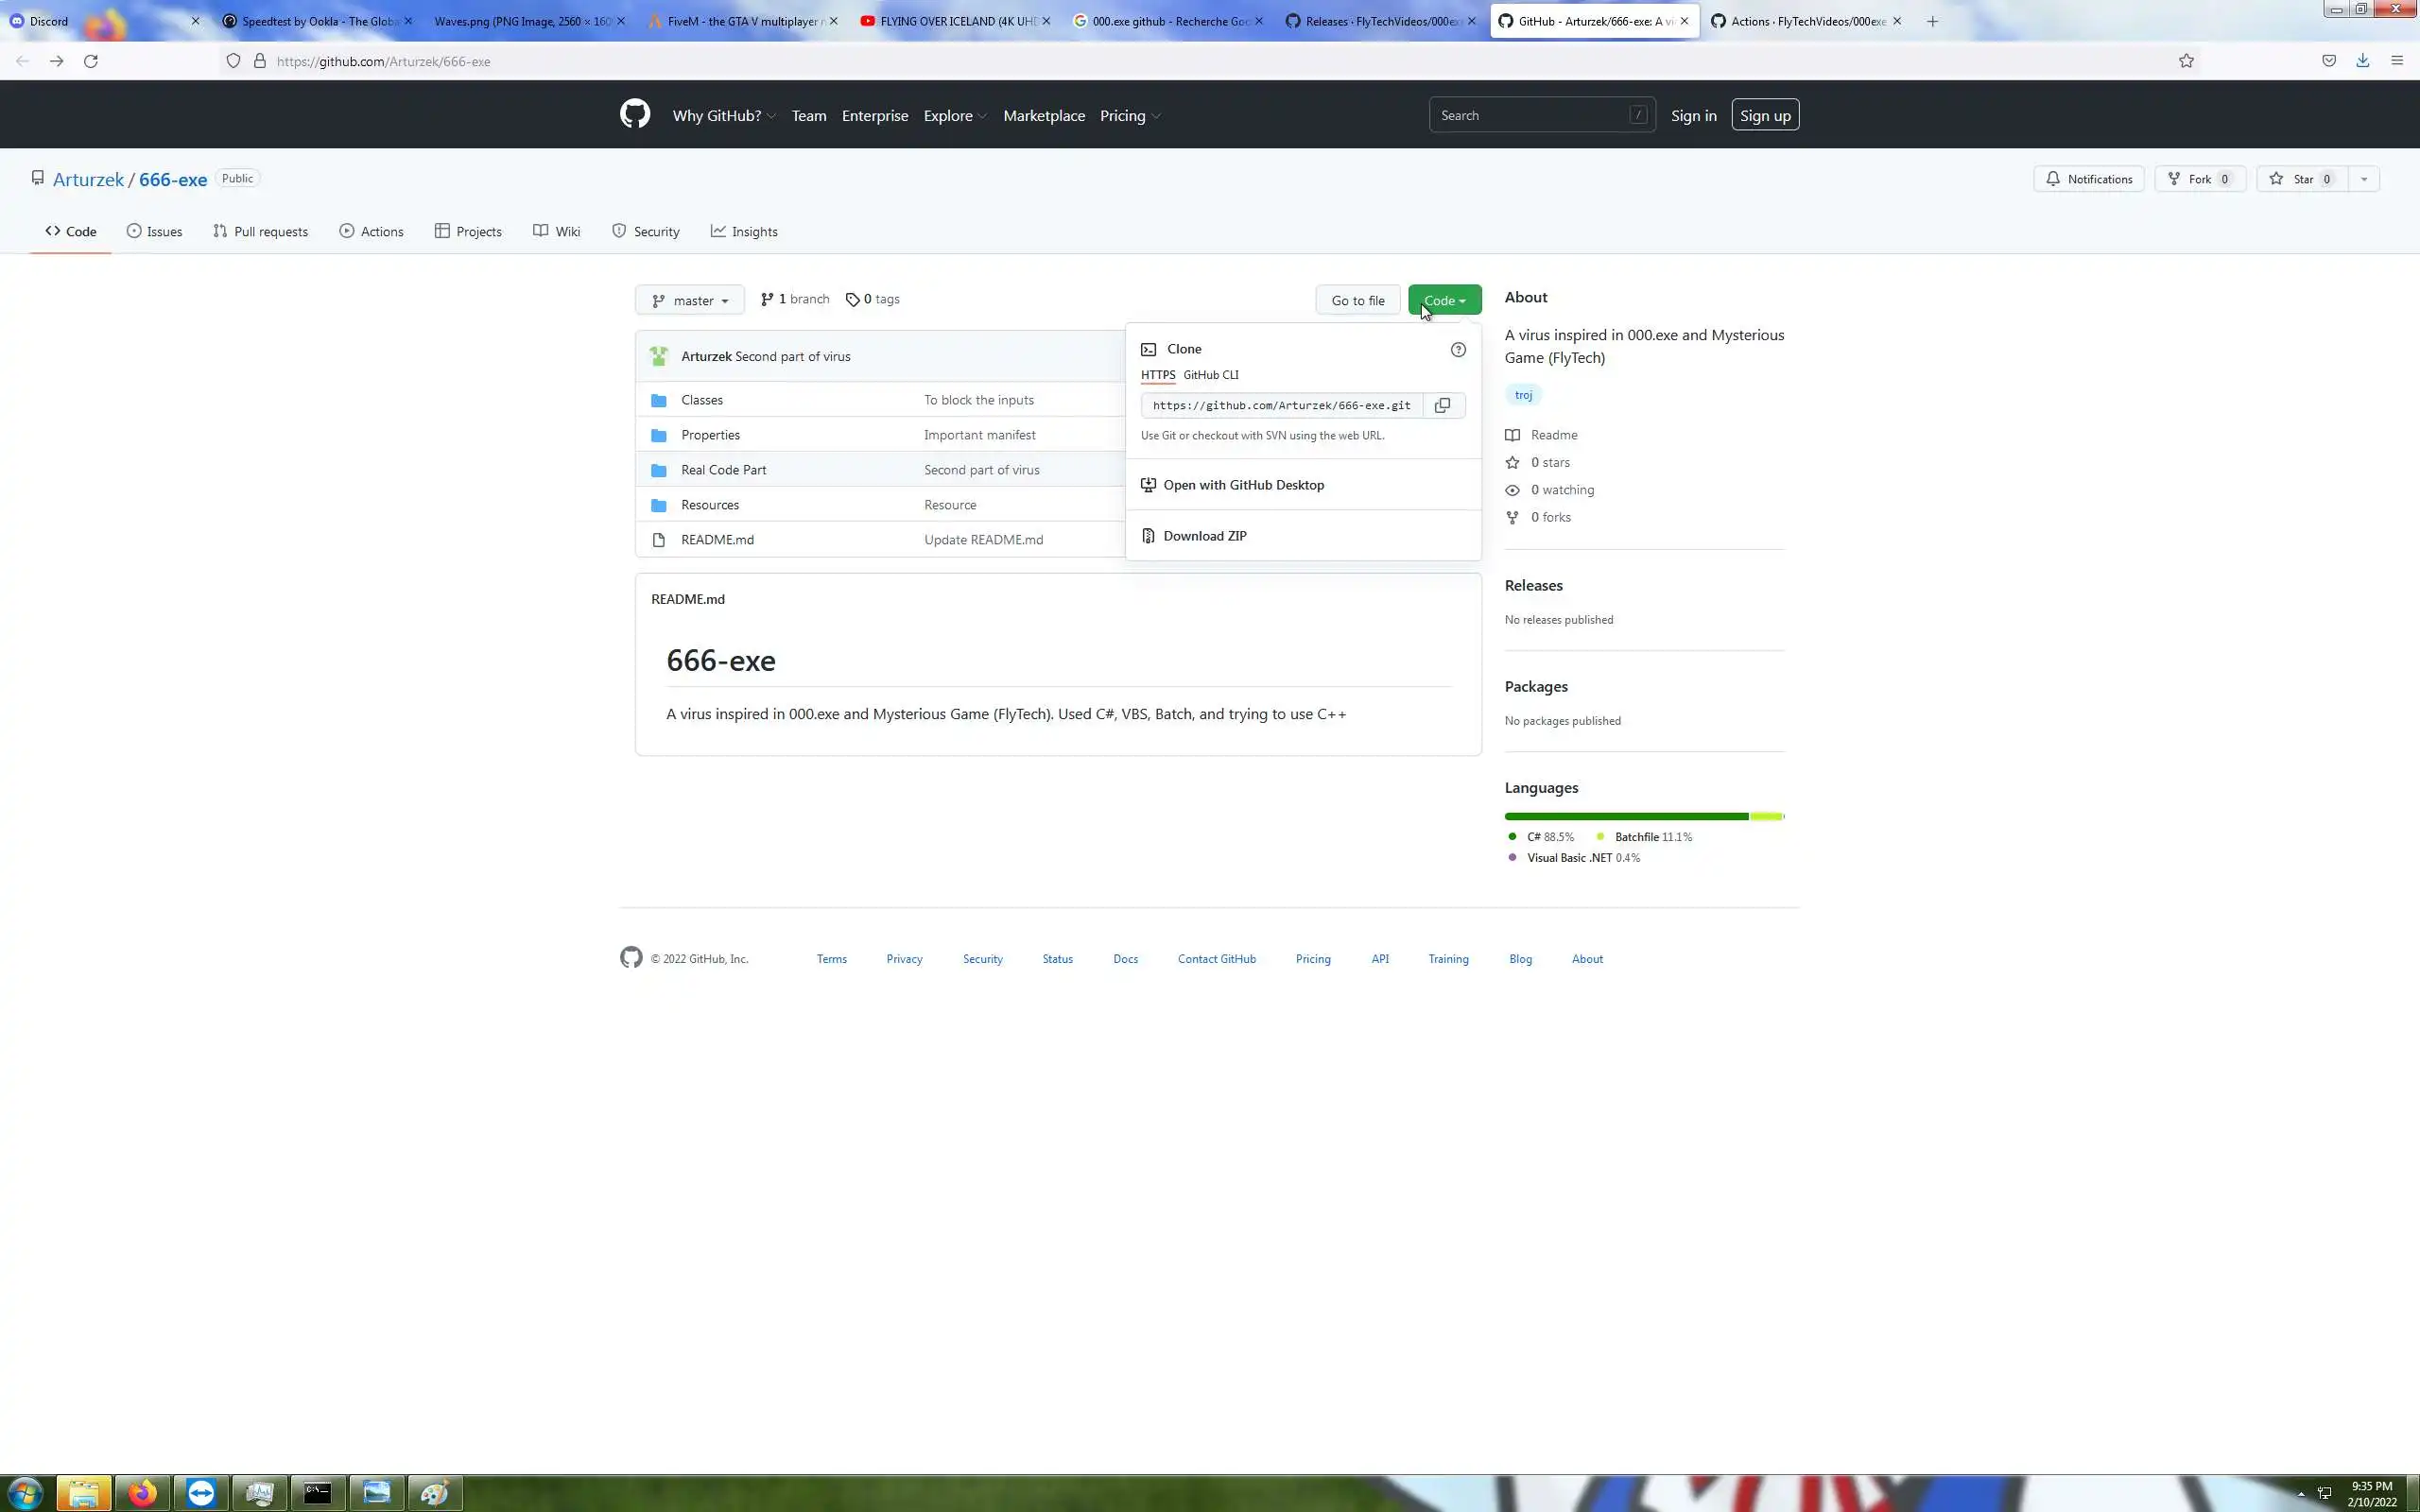Reload the current page
Viewport: 2420px width, 1512px height.
click(x=91, y=61)
